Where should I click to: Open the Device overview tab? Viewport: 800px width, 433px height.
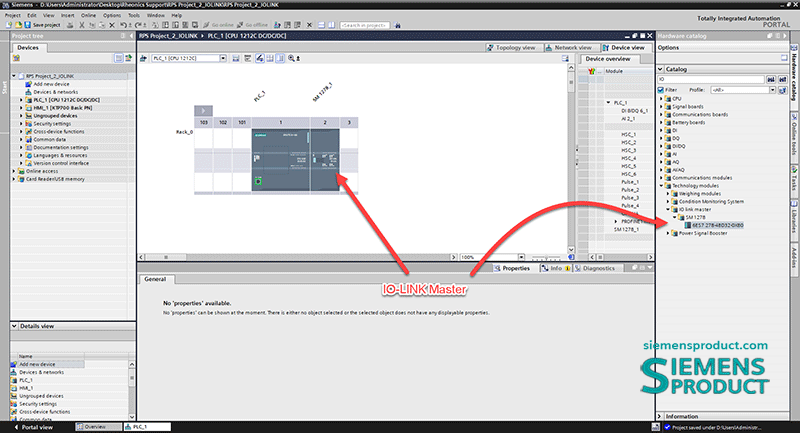(x=607, y=59)
